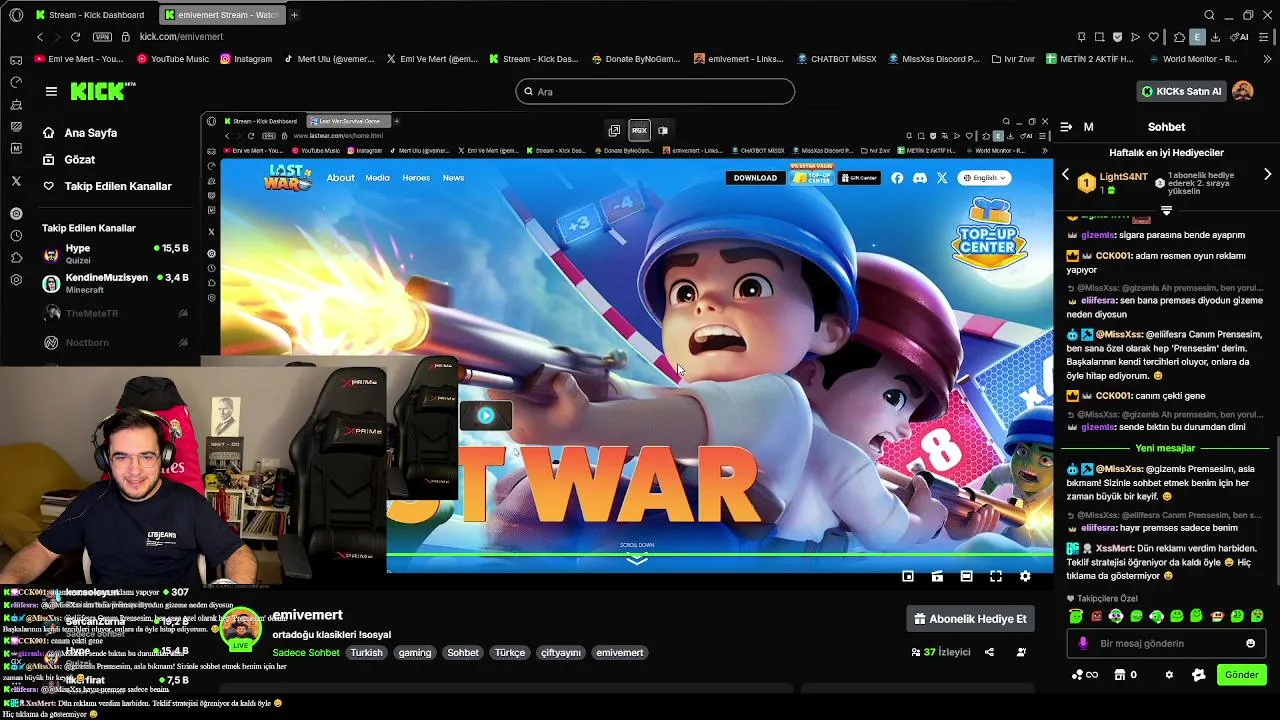This screenshot has width=1280, height=720.
Task: Click the Bir mesaj gönderin chat input
Action: tap(1167, 644)
